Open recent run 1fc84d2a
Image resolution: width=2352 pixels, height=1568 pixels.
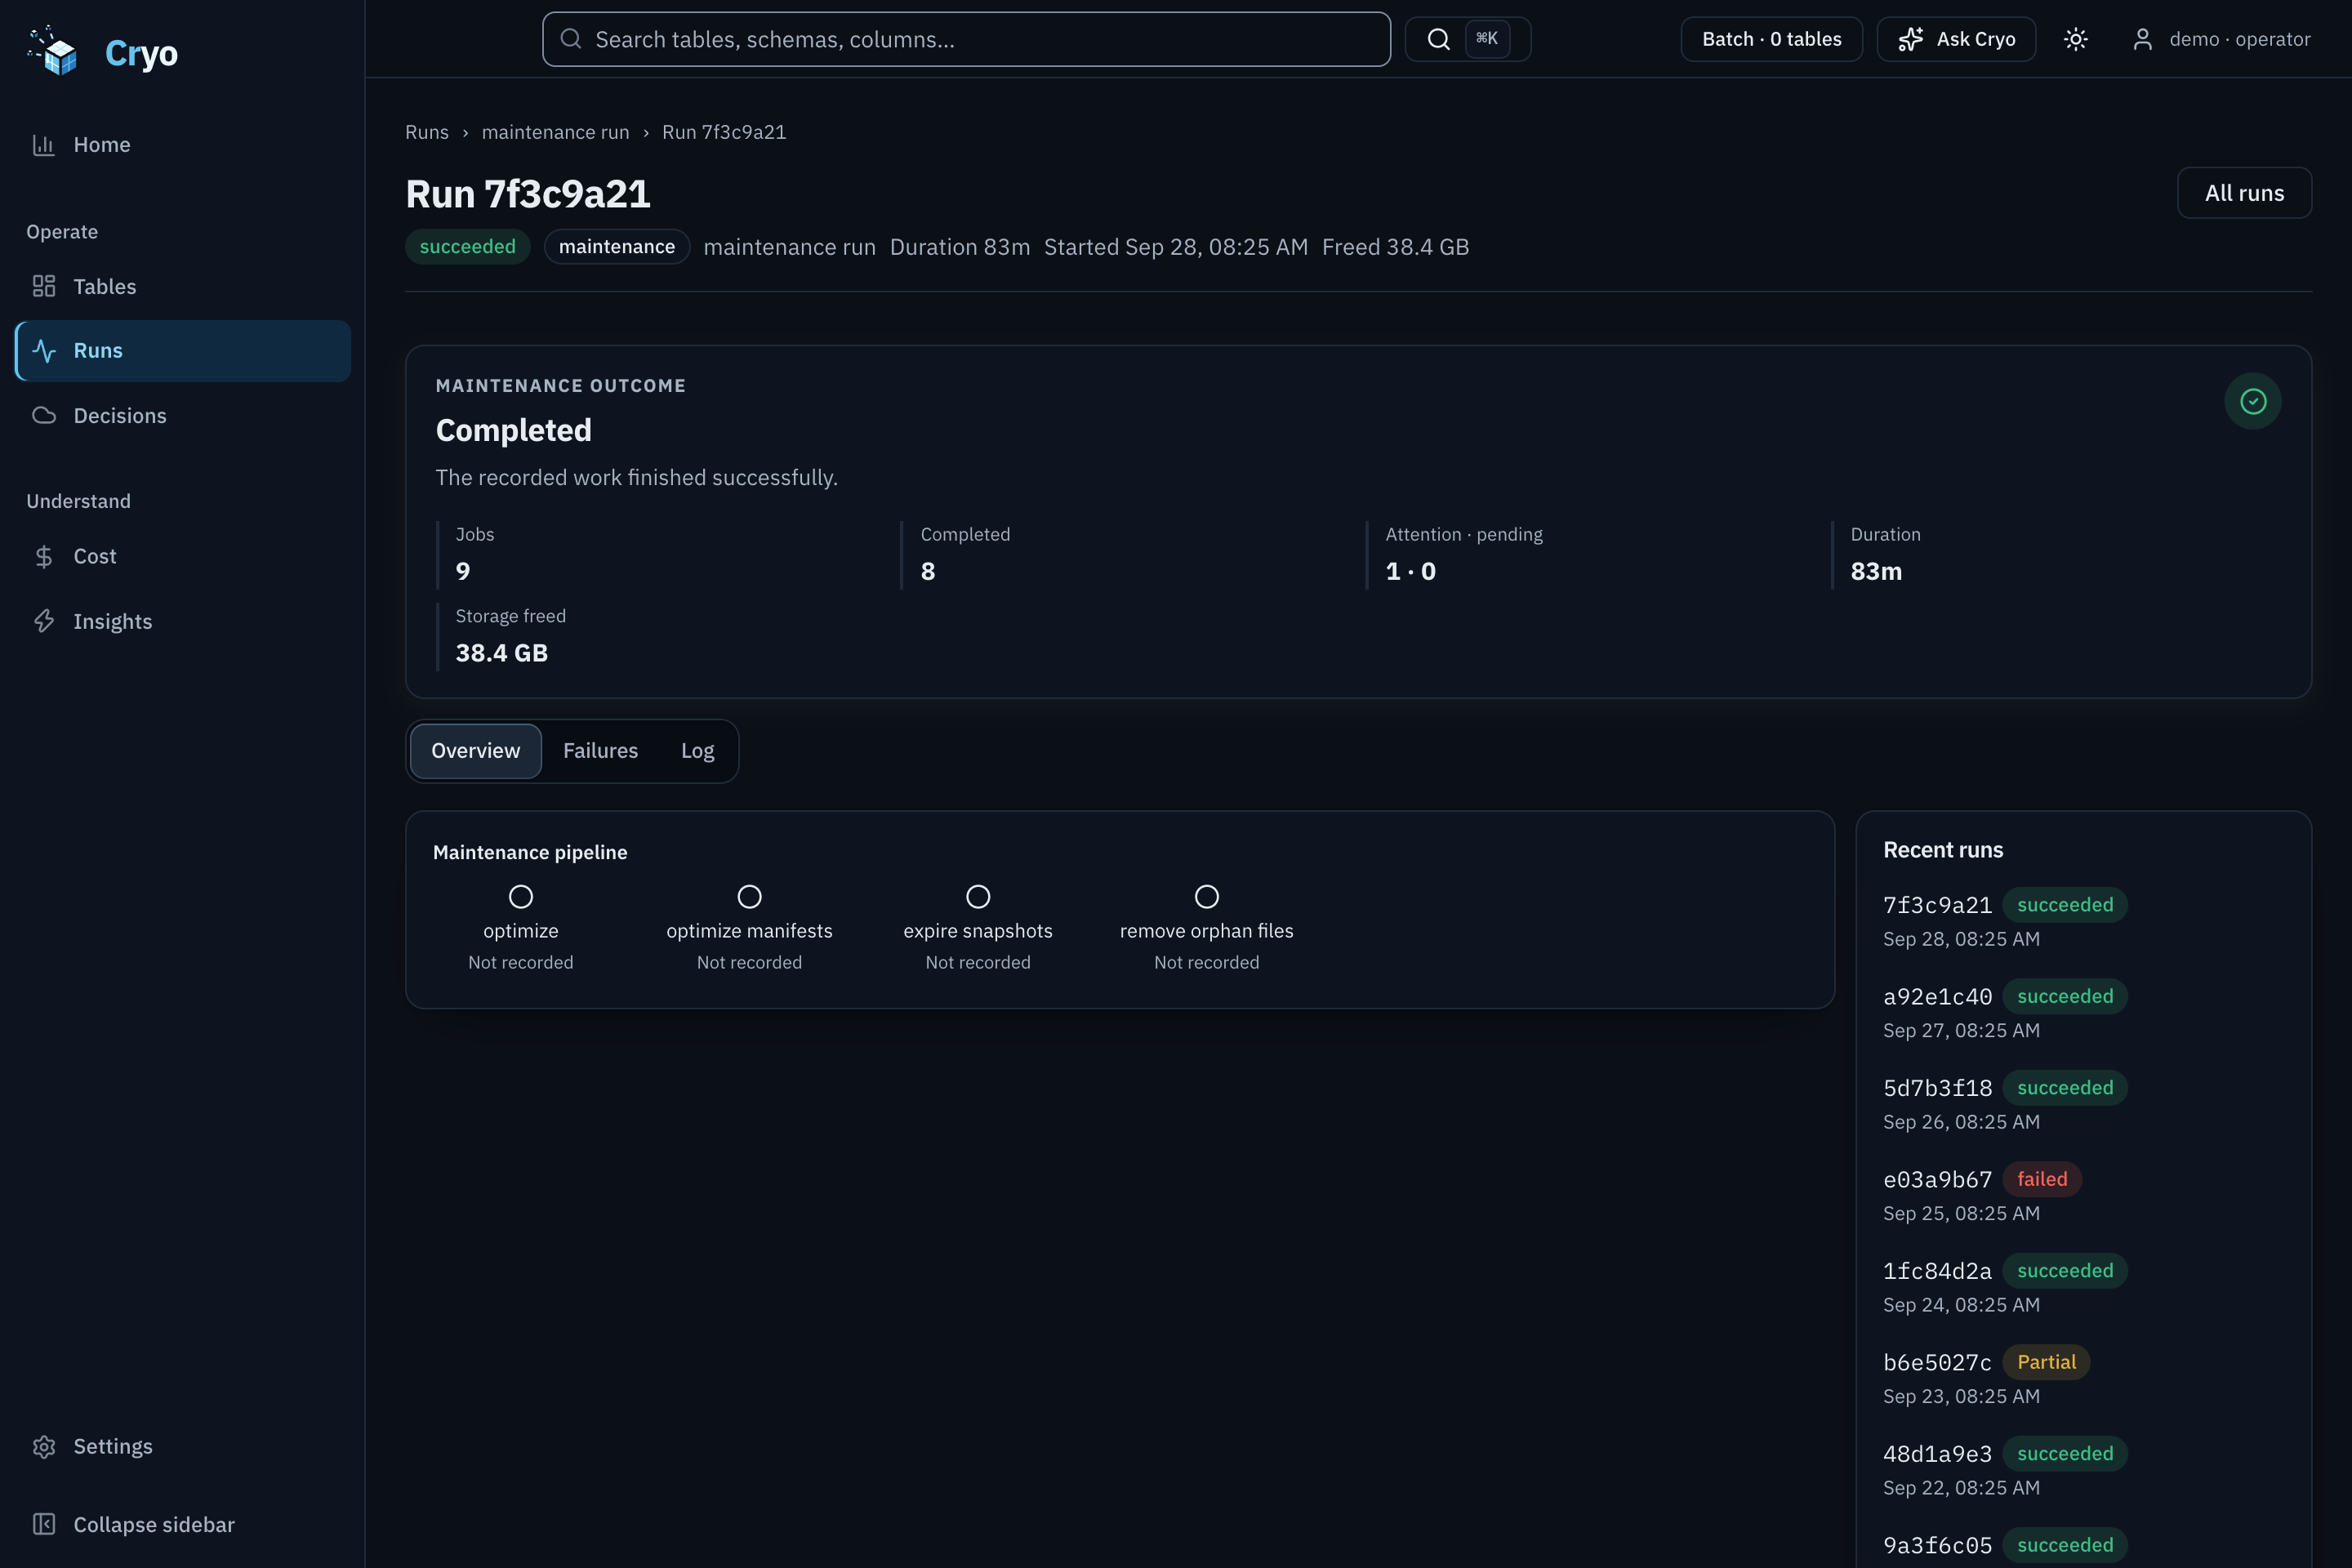[x=1937, y=1271]
